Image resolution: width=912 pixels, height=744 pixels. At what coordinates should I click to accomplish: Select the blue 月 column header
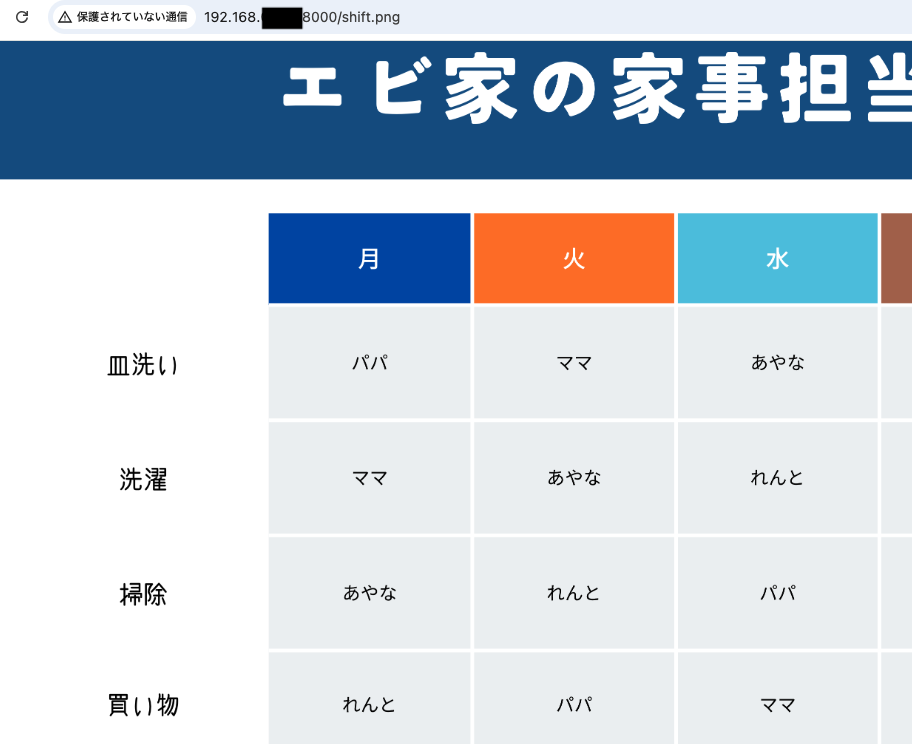coord(369,258)
